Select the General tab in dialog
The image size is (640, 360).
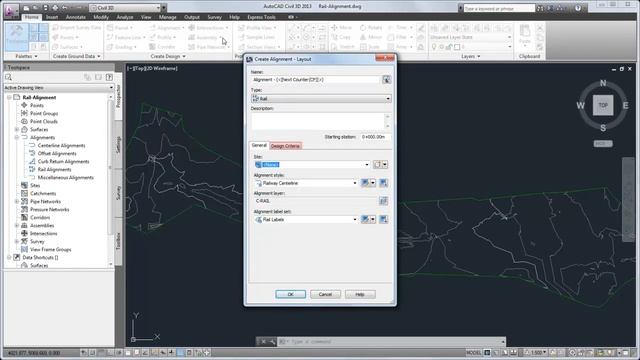(x=259, y=145)
